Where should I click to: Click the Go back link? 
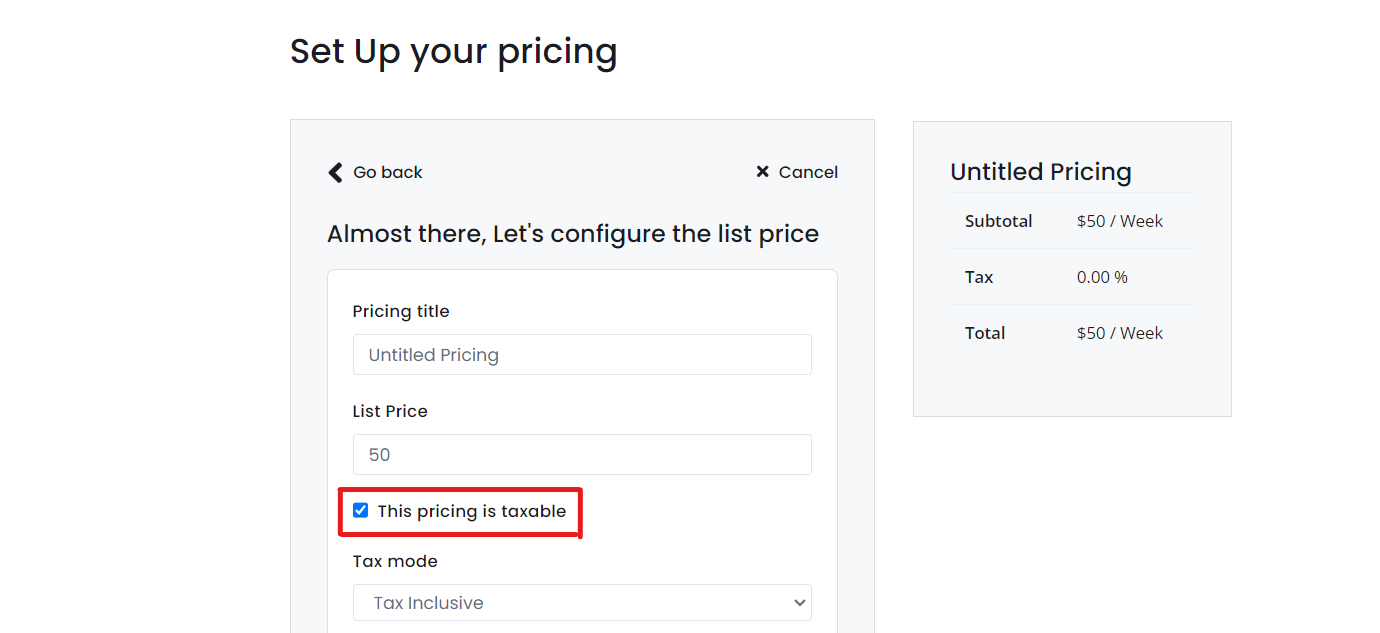click(386, 172)
